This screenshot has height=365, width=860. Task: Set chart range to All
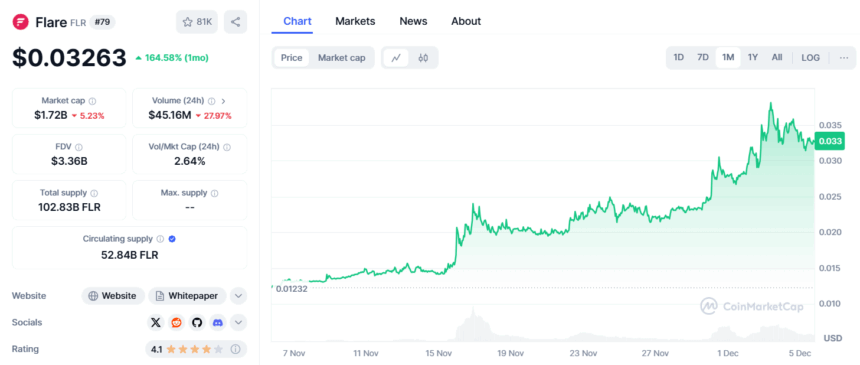point(777,58)
